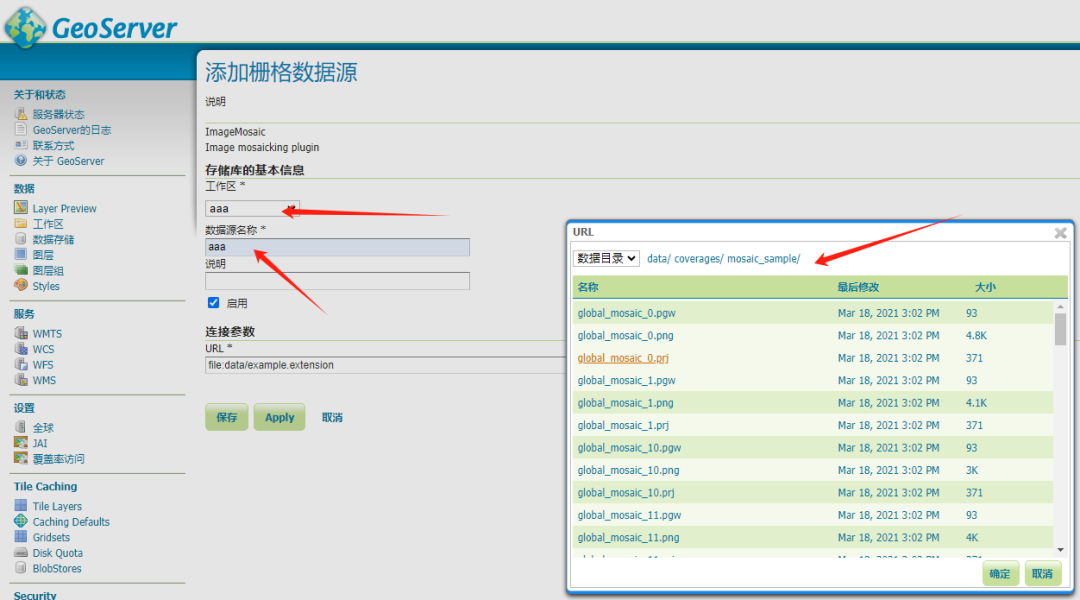Click the data stores icon (数据存储)

point(21,238)
